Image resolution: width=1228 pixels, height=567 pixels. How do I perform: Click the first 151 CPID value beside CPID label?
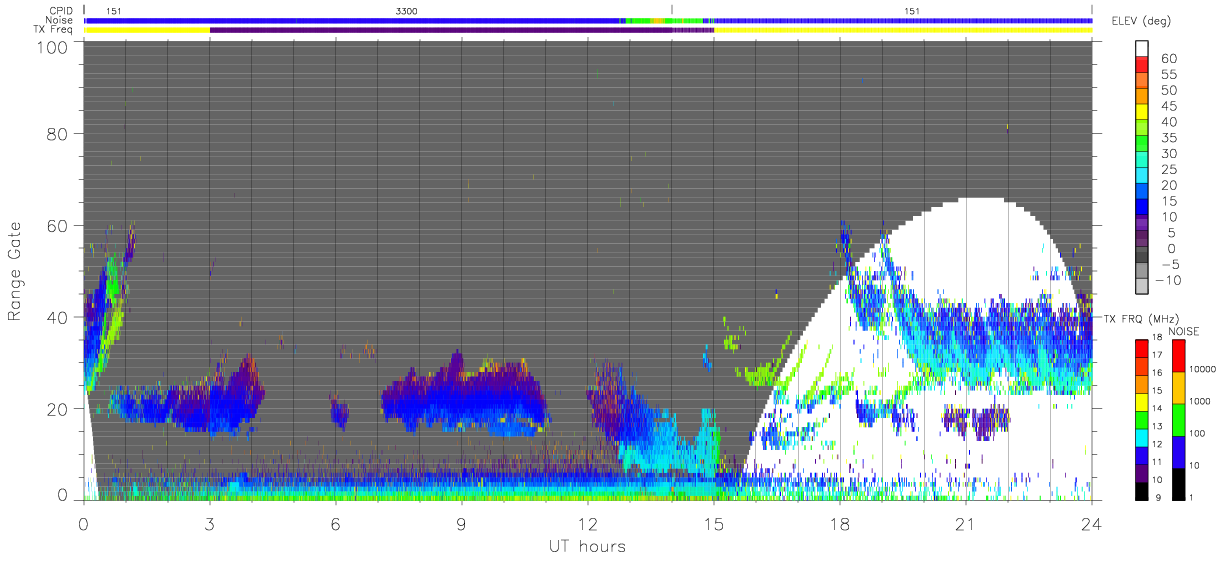point(113,10)
